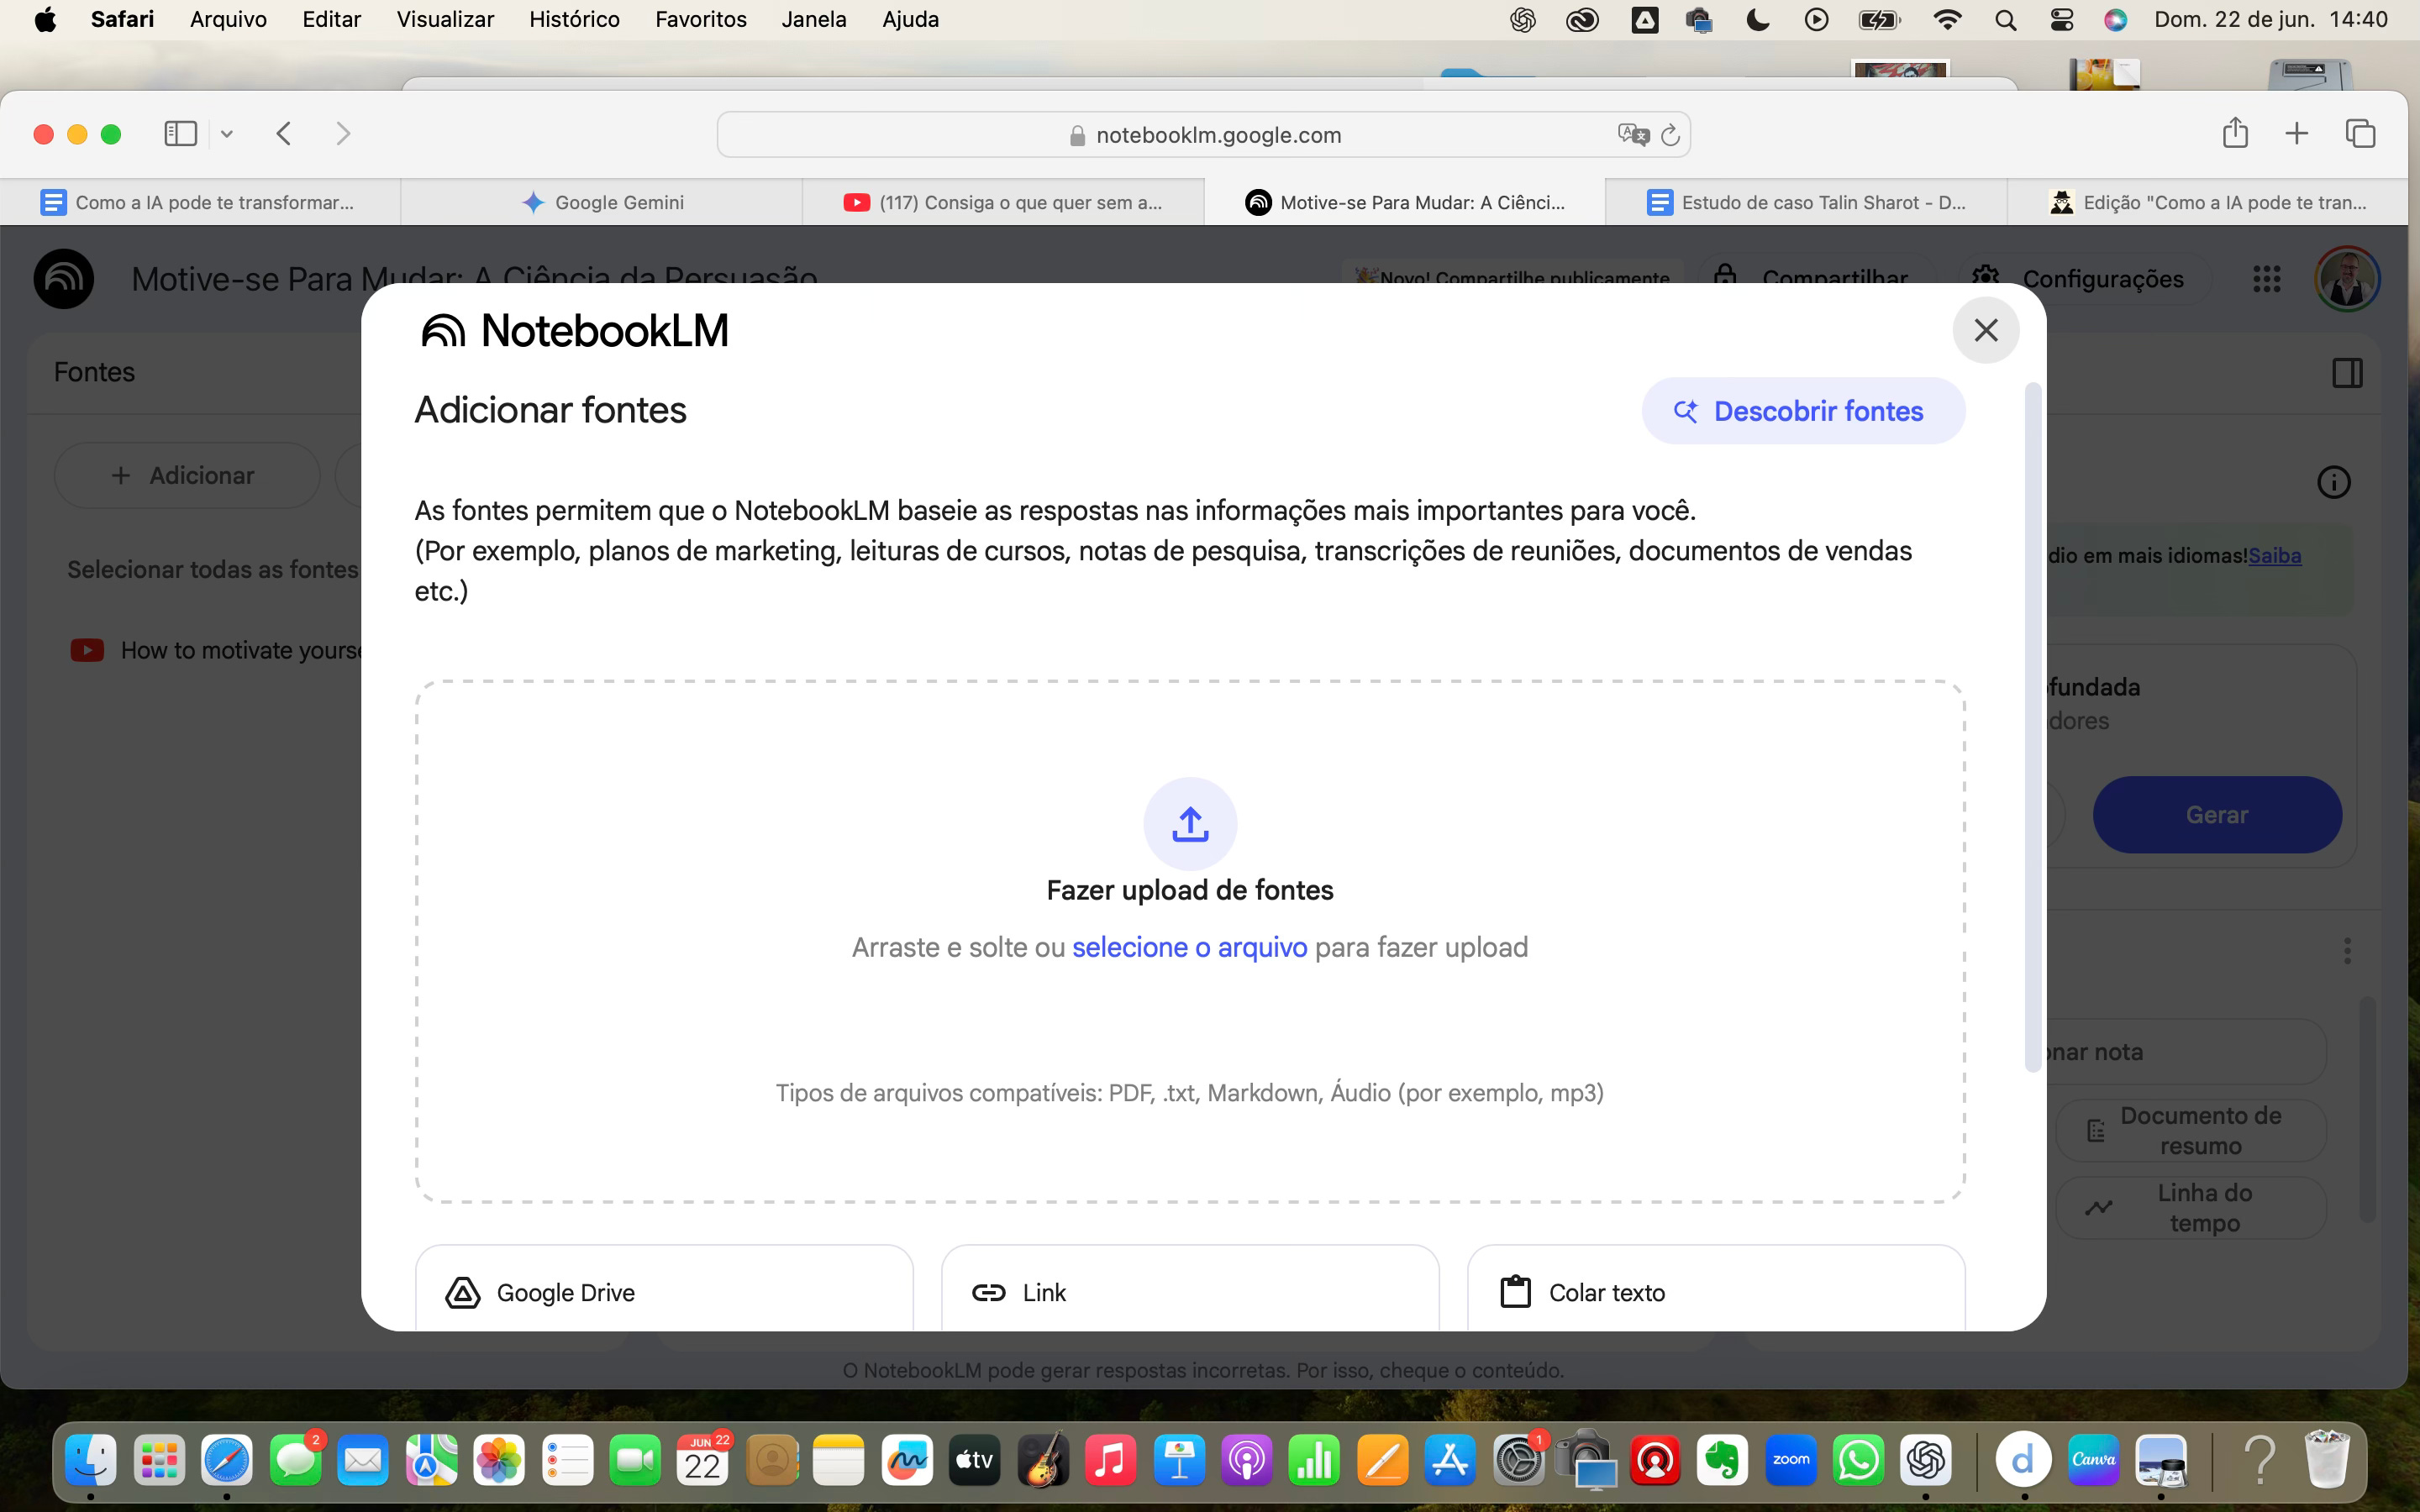Select How to motivate yourself source

[216, 650]
